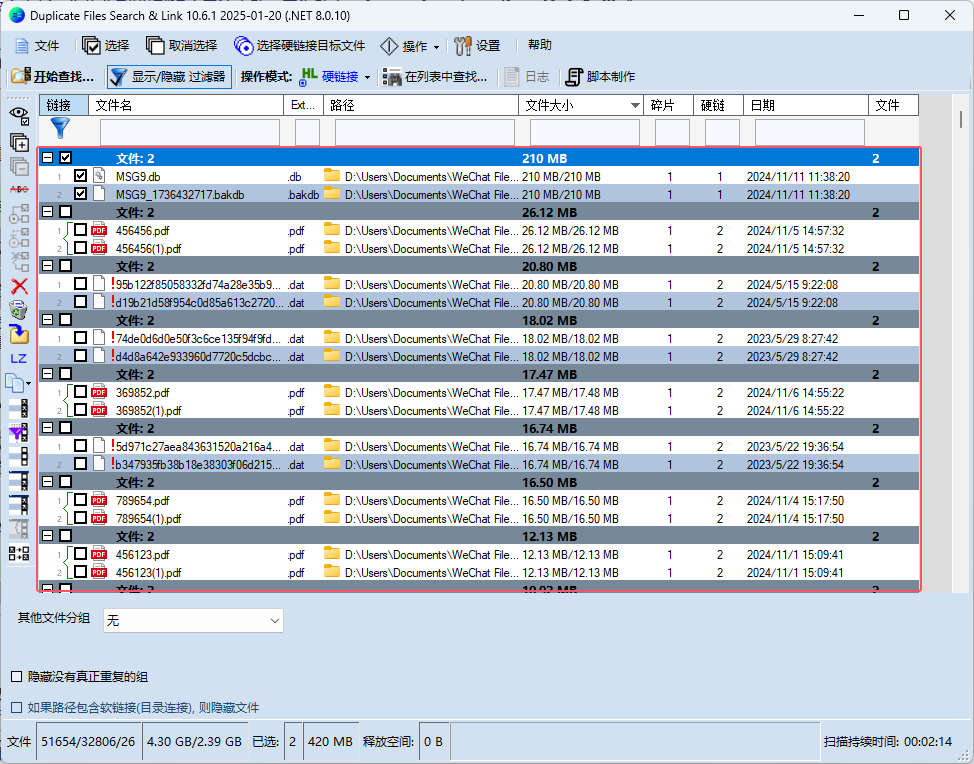The image size is (974, 764).
Task: Click file icon of MSG9_1736432717.bakdb
Action: 99,194
